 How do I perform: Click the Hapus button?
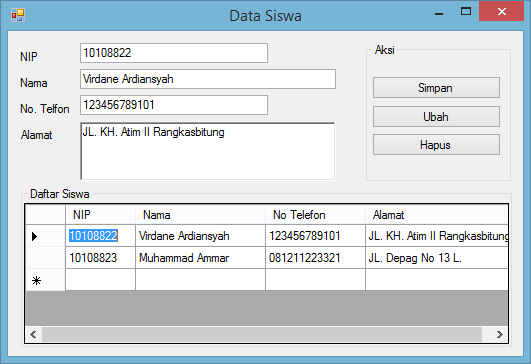point(436,145)
